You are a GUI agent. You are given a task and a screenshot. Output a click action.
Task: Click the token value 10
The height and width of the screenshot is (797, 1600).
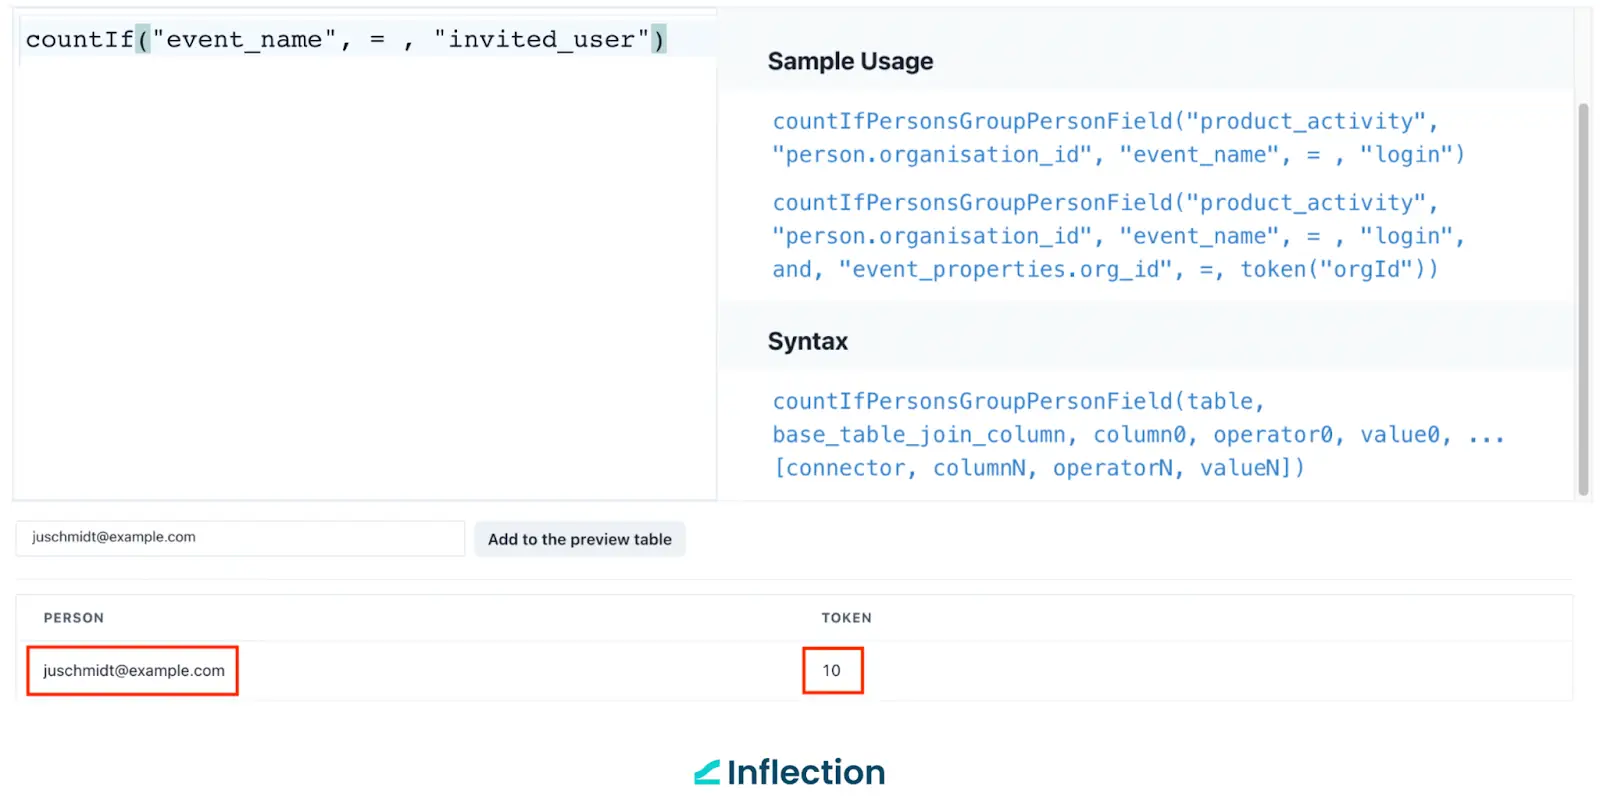tap(832, 671)
